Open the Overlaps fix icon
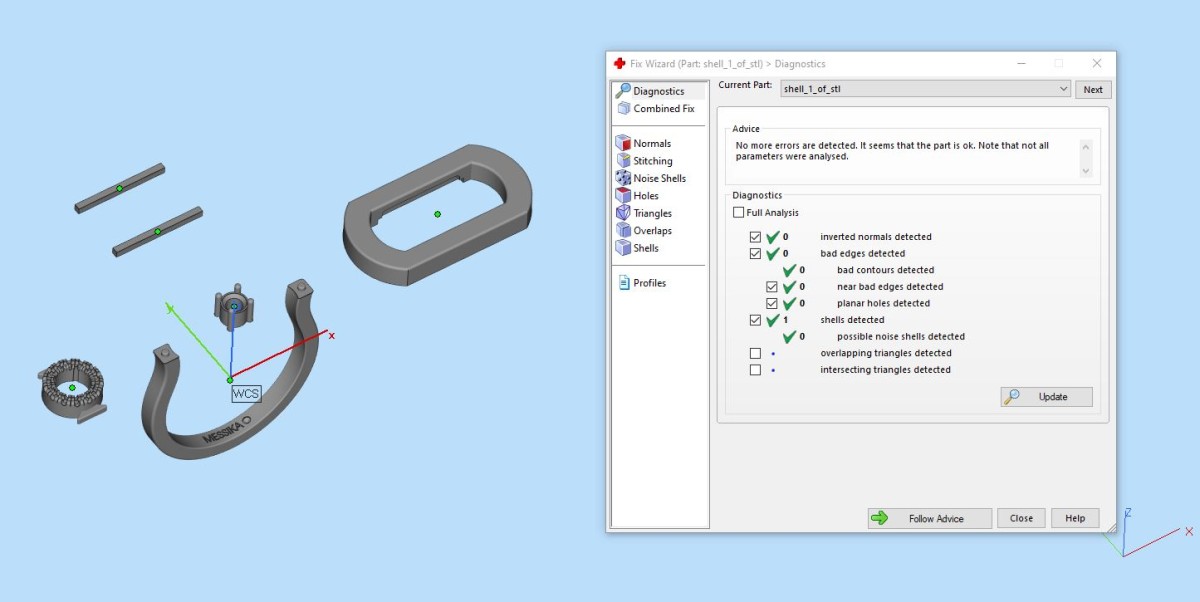The width and height of the screenshot is (1200, 602). 623,231
